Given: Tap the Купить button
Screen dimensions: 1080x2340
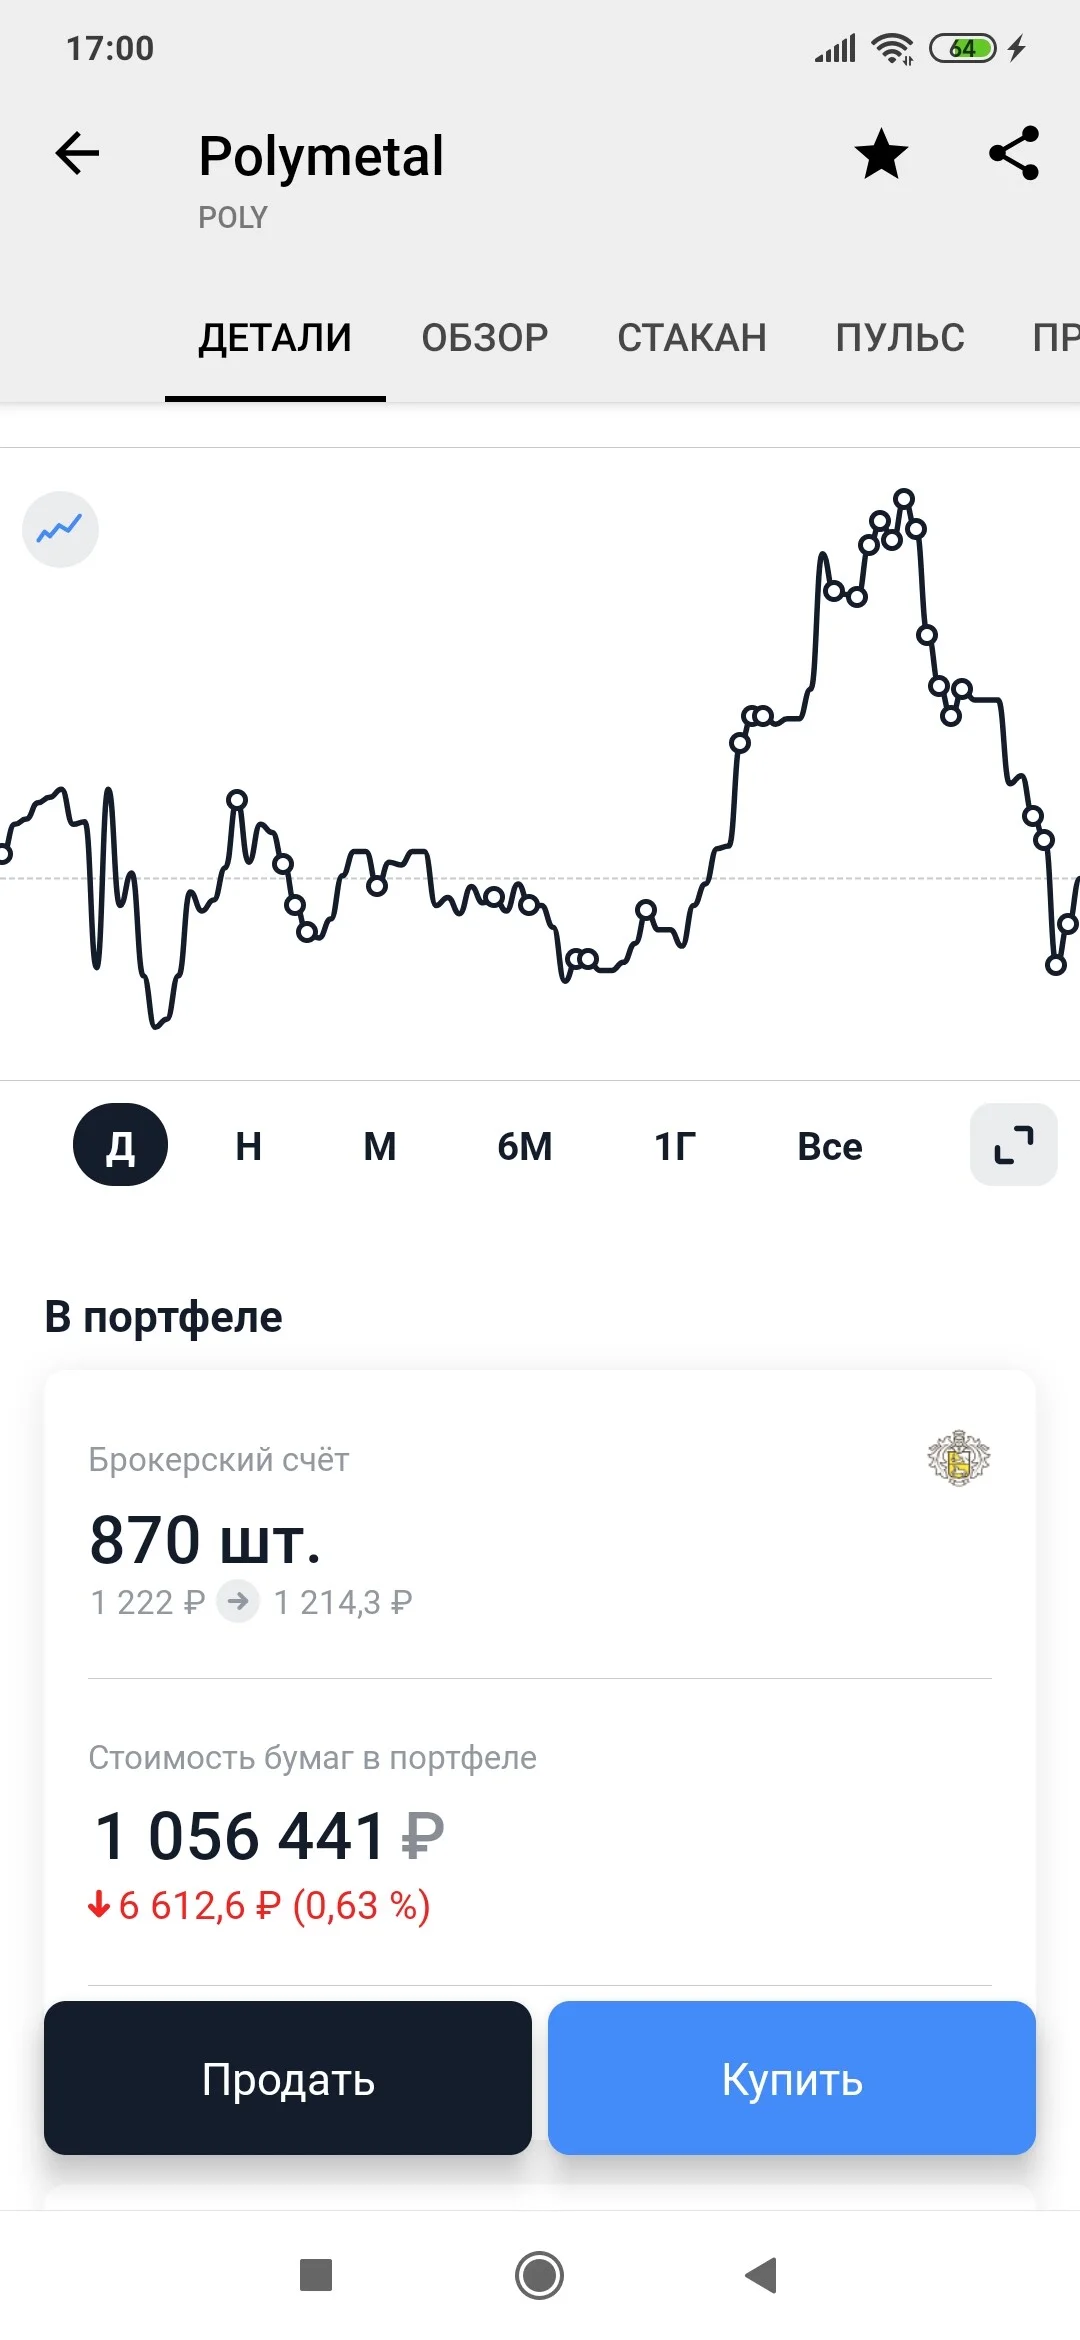Looking at the screenshot, I should coord(792,2078).
